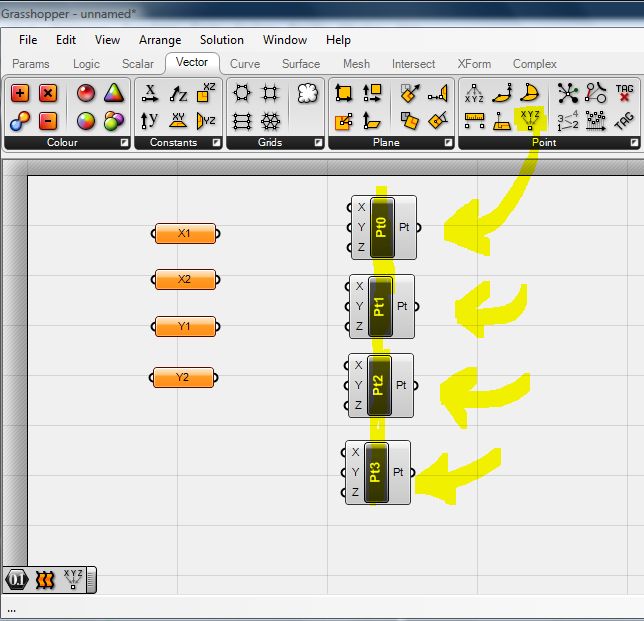The image size is (644, 621).
Task: Switch to the Curve tab
Action: click(x=245, y=64)
